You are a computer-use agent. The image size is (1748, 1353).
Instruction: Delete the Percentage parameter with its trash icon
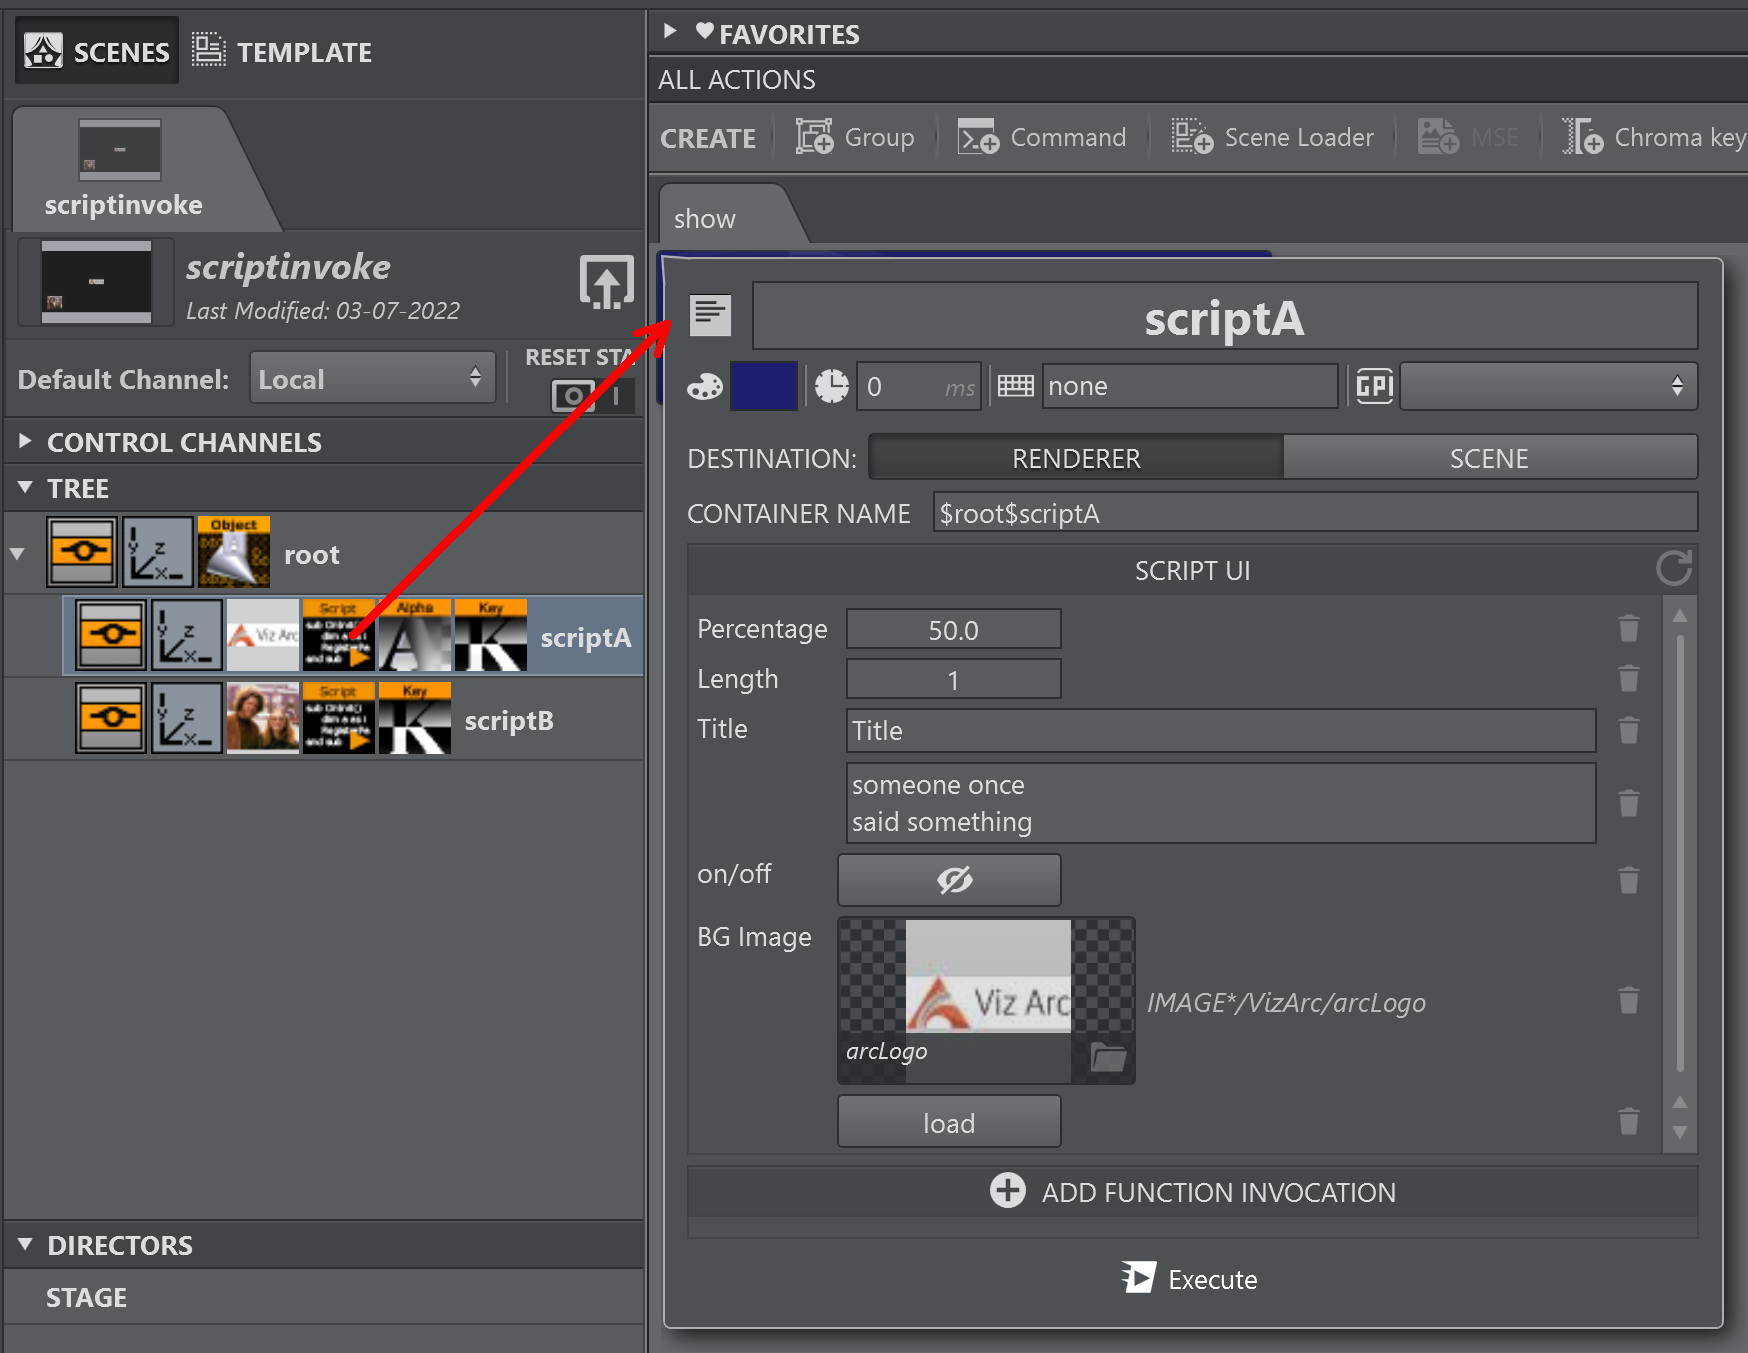[1628, 629]
